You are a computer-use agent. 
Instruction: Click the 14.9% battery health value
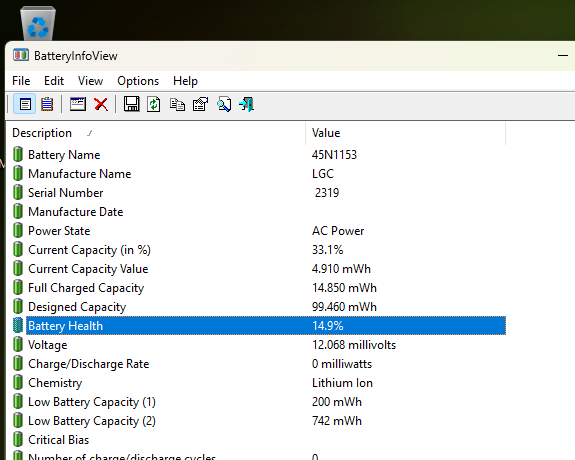tap(327, 326)
